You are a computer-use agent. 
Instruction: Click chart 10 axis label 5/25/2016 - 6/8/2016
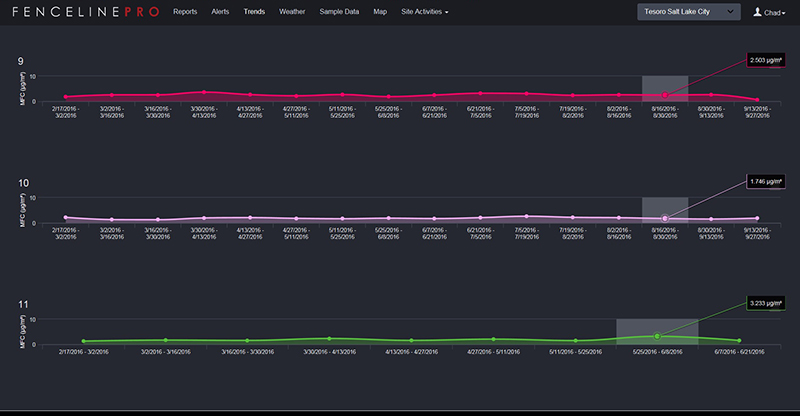[x=389, y=233]
